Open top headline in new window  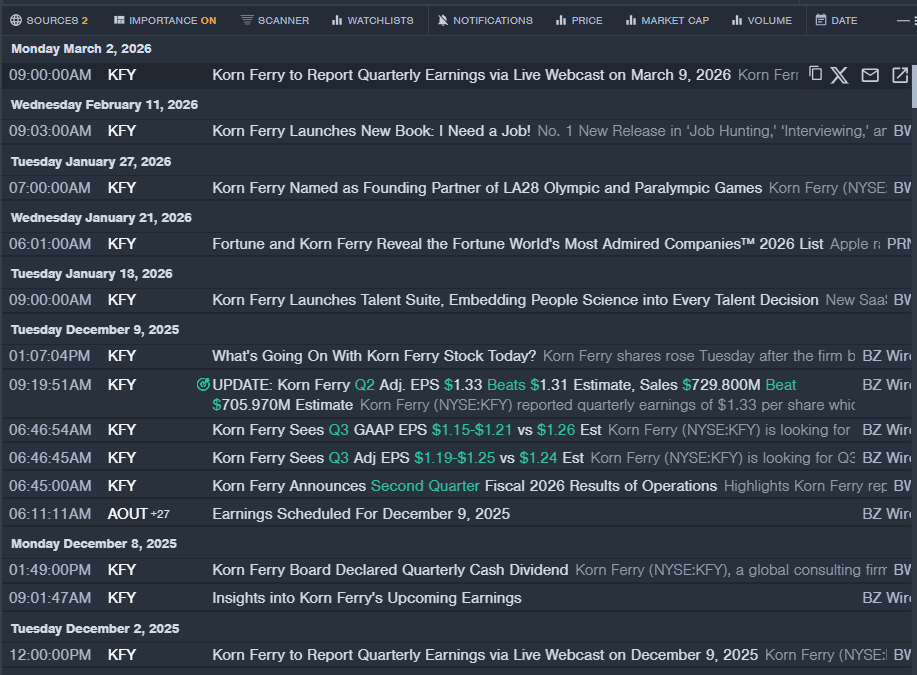click(x=900, y=75)
